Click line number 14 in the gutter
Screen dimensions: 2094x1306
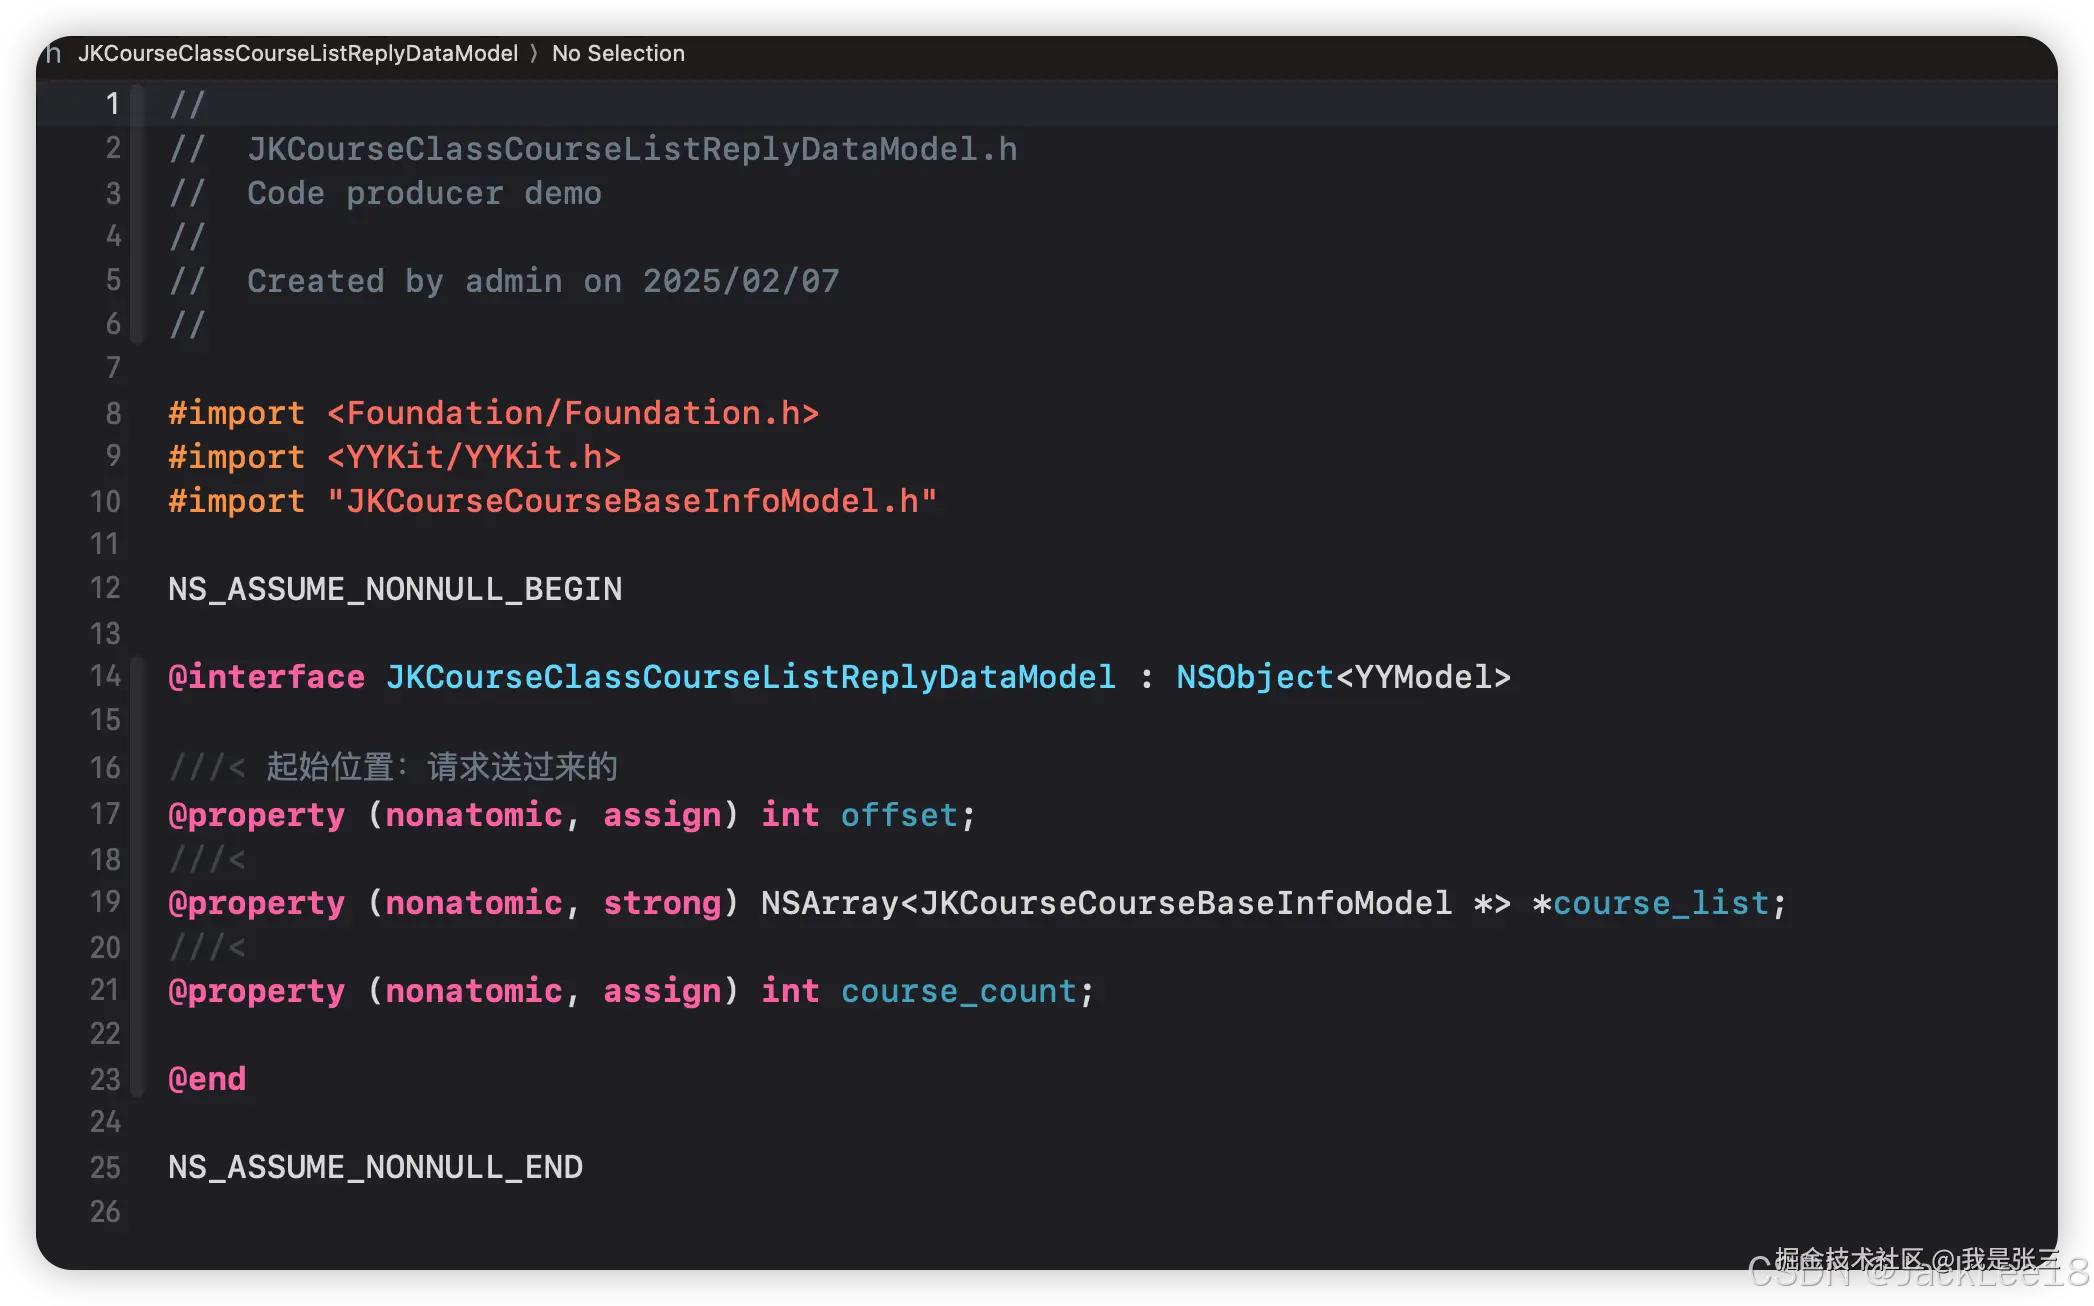pos(105,676)
